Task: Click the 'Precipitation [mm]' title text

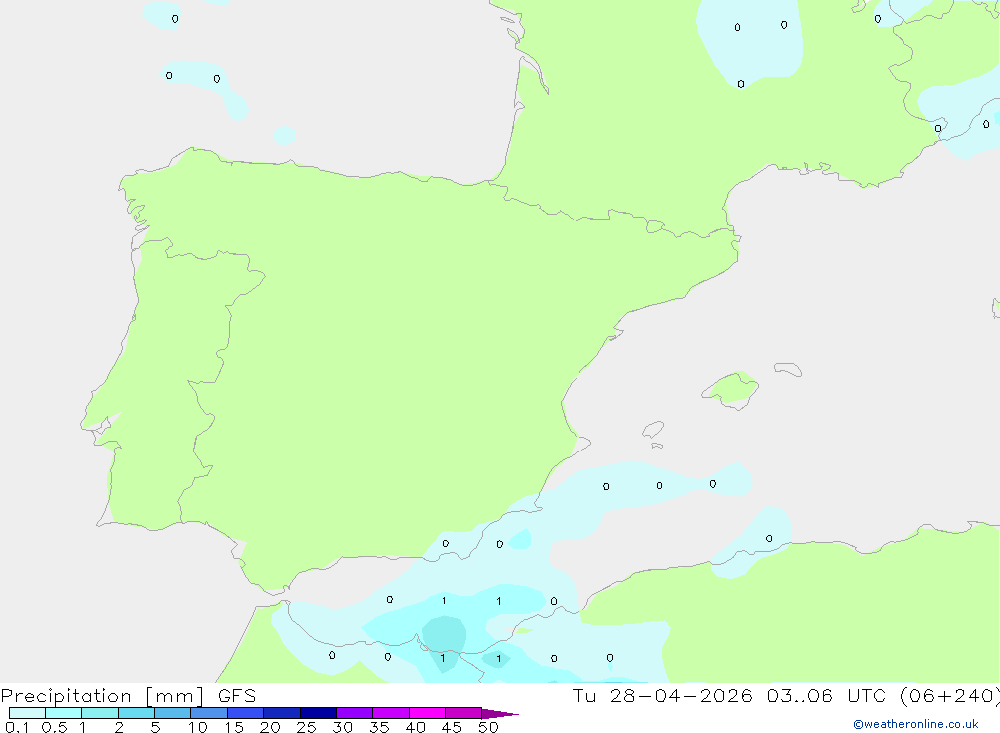Action: click(102, 696)
